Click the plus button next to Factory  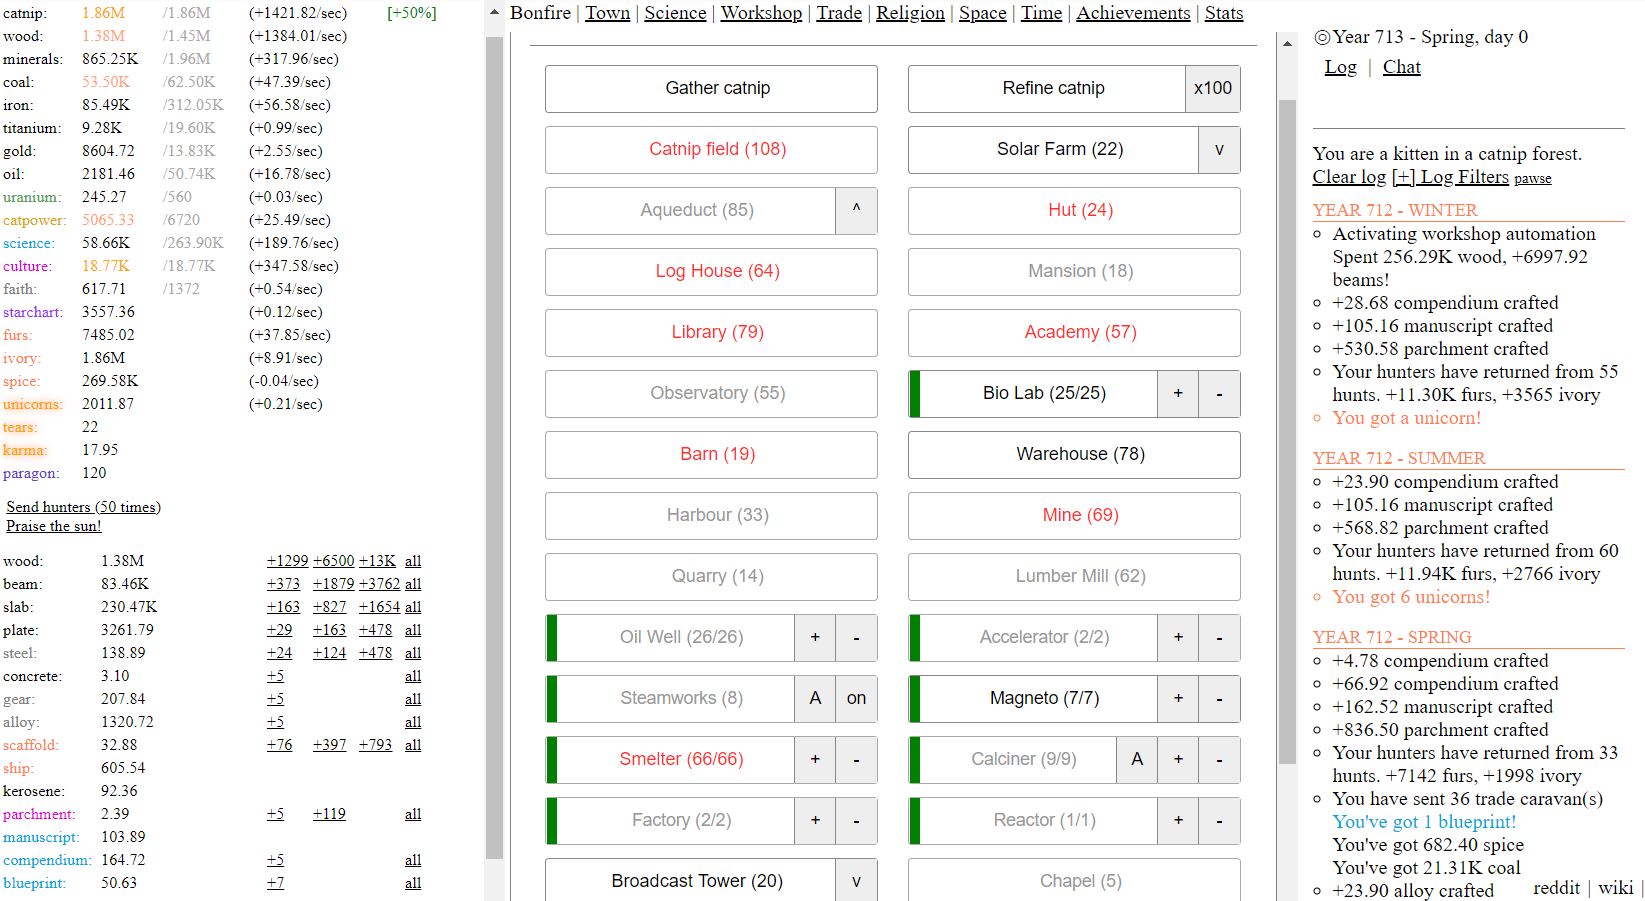(814, 821)
